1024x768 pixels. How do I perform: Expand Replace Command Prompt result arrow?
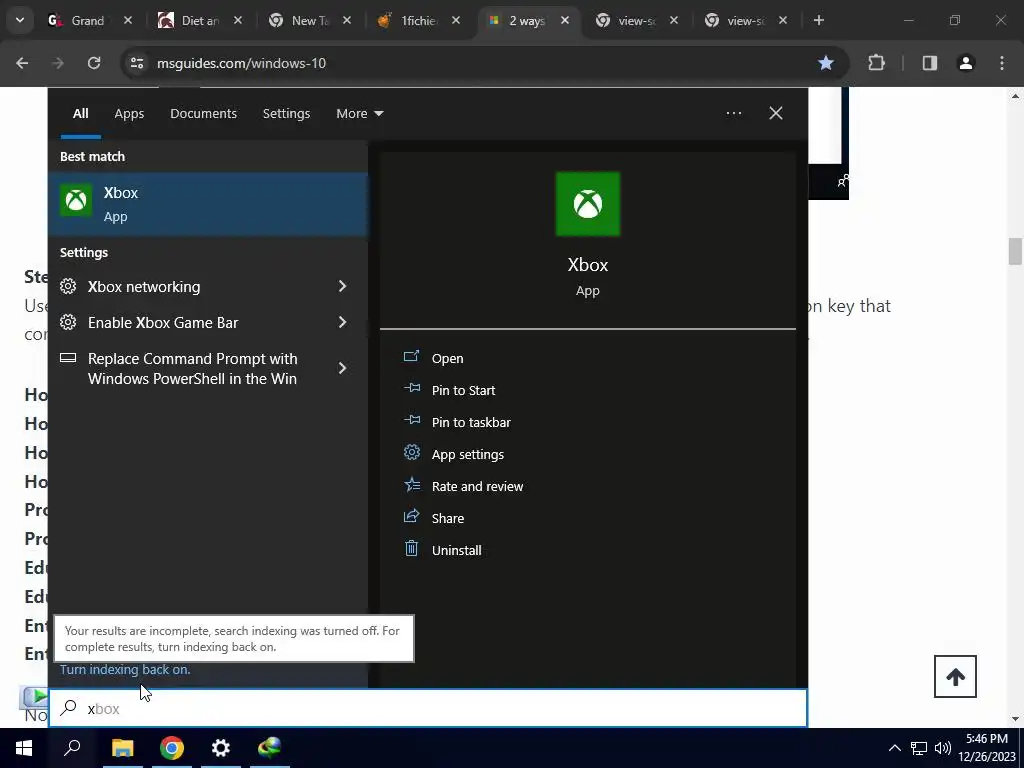342,368
